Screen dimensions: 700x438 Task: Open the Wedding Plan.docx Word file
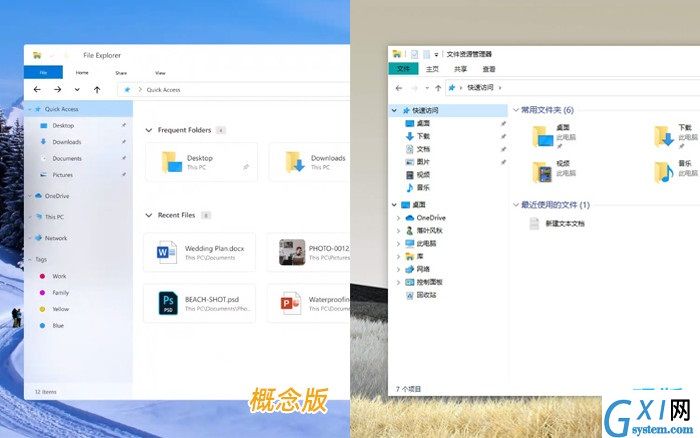click(200, 252)
